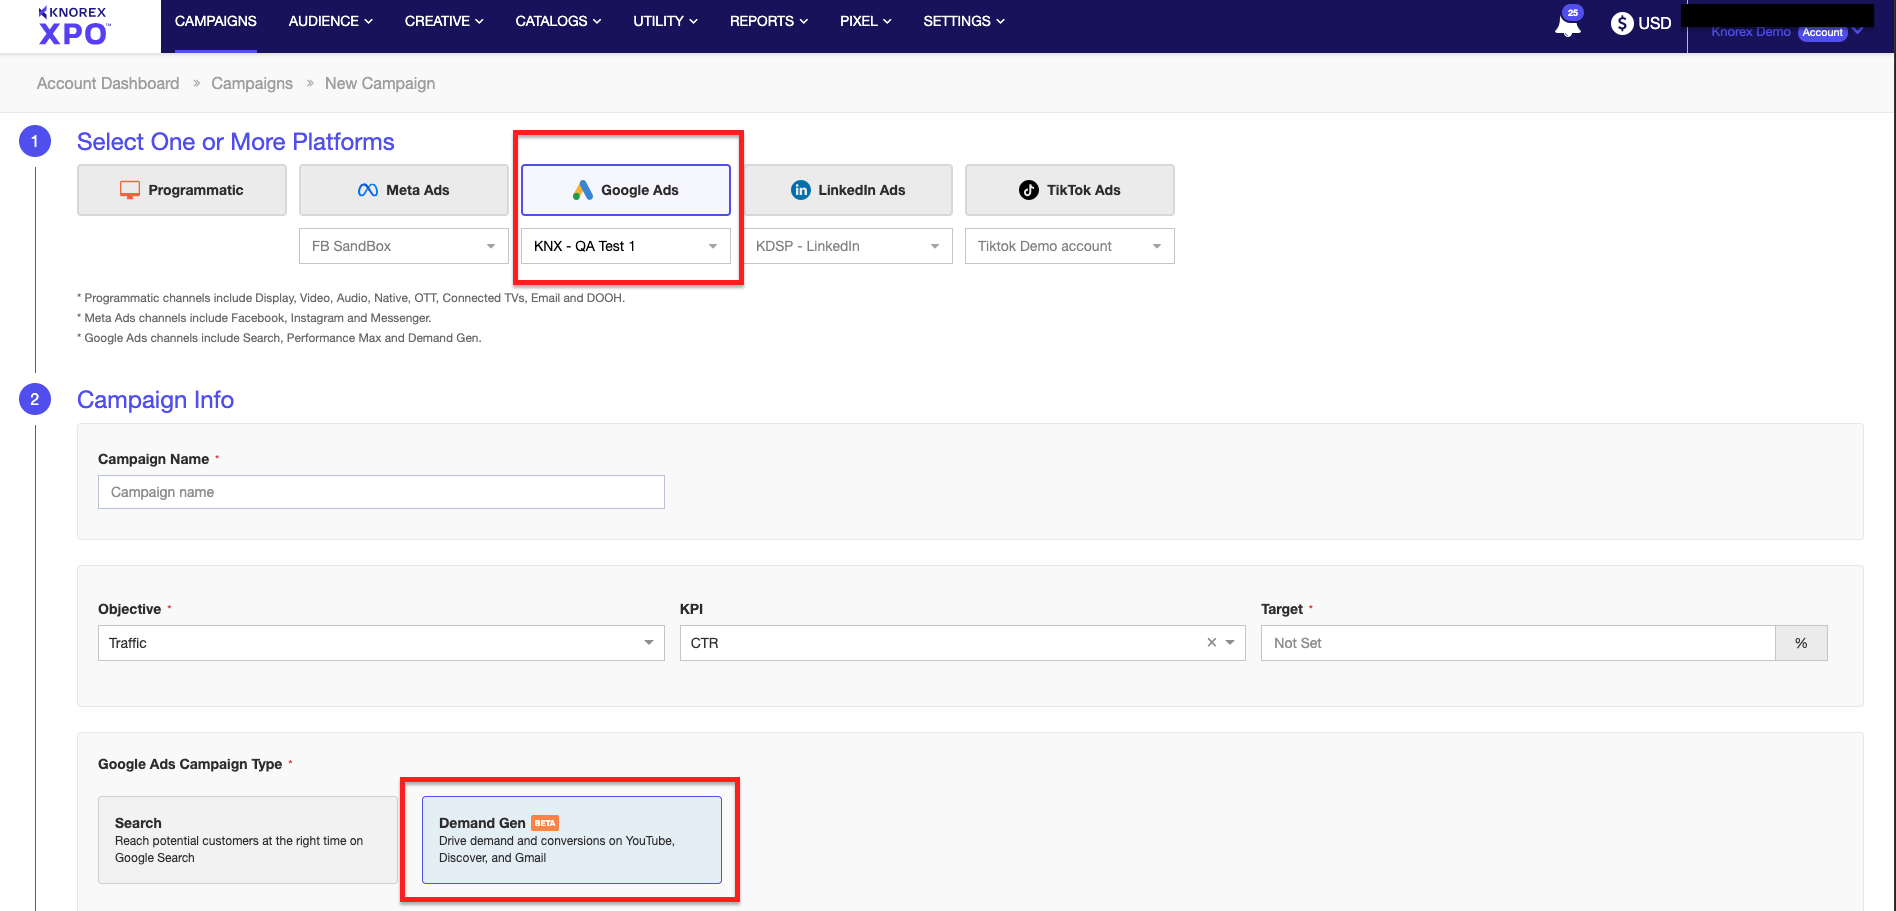Viewport: 1896px width, 911px height.
Task: Open the Tiktok Demo account dropdown
Action: [x=1069, y=246]
